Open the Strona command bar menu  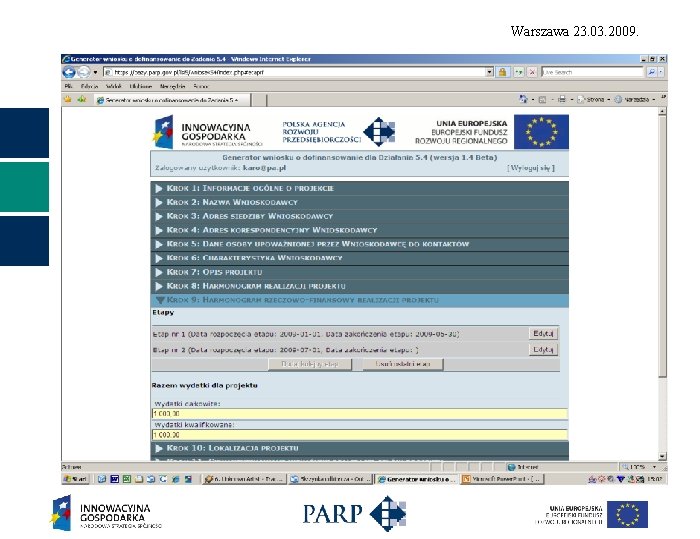pos(593,99)
